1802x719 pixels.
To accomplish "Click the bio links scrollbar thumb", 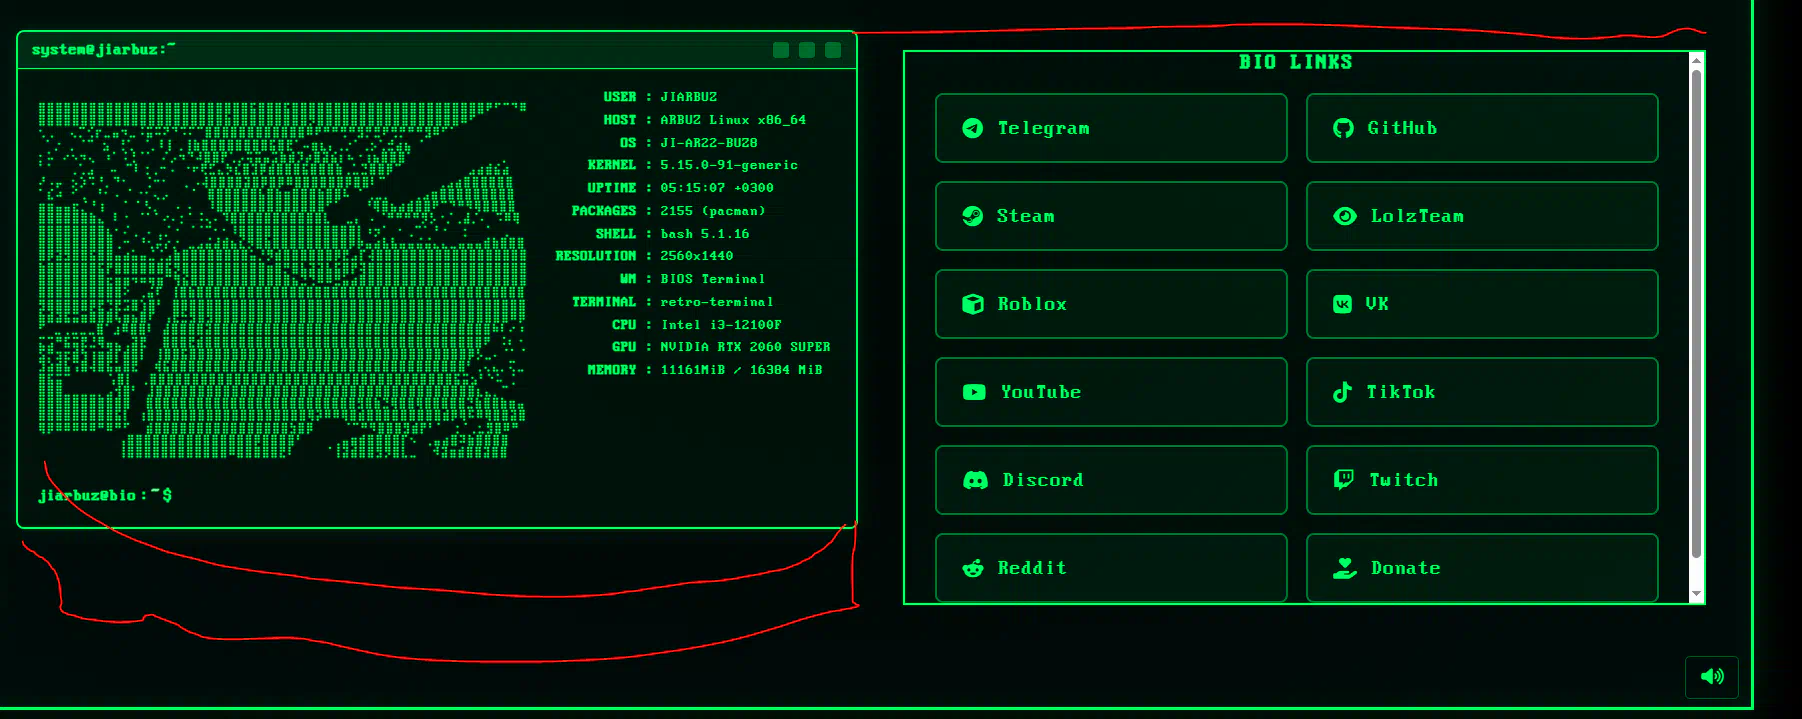I will coord(1696,314).
